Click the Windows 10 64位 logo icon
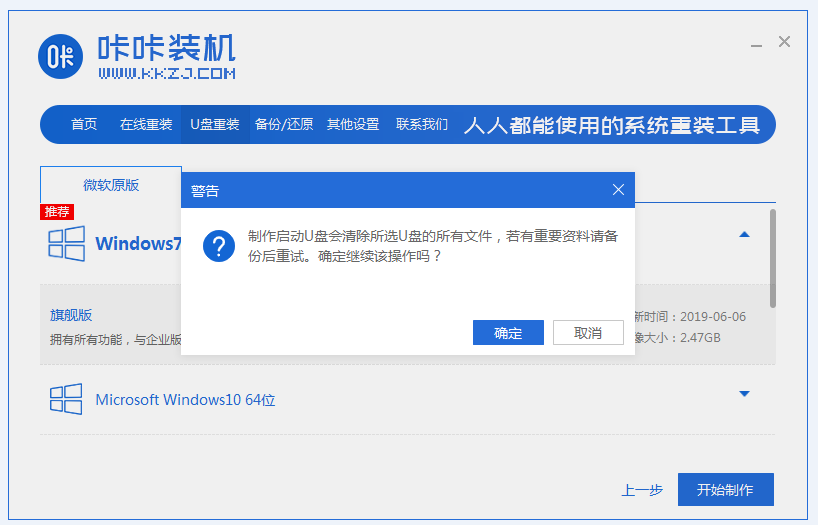Screen dimensions: 818x525 66,399
